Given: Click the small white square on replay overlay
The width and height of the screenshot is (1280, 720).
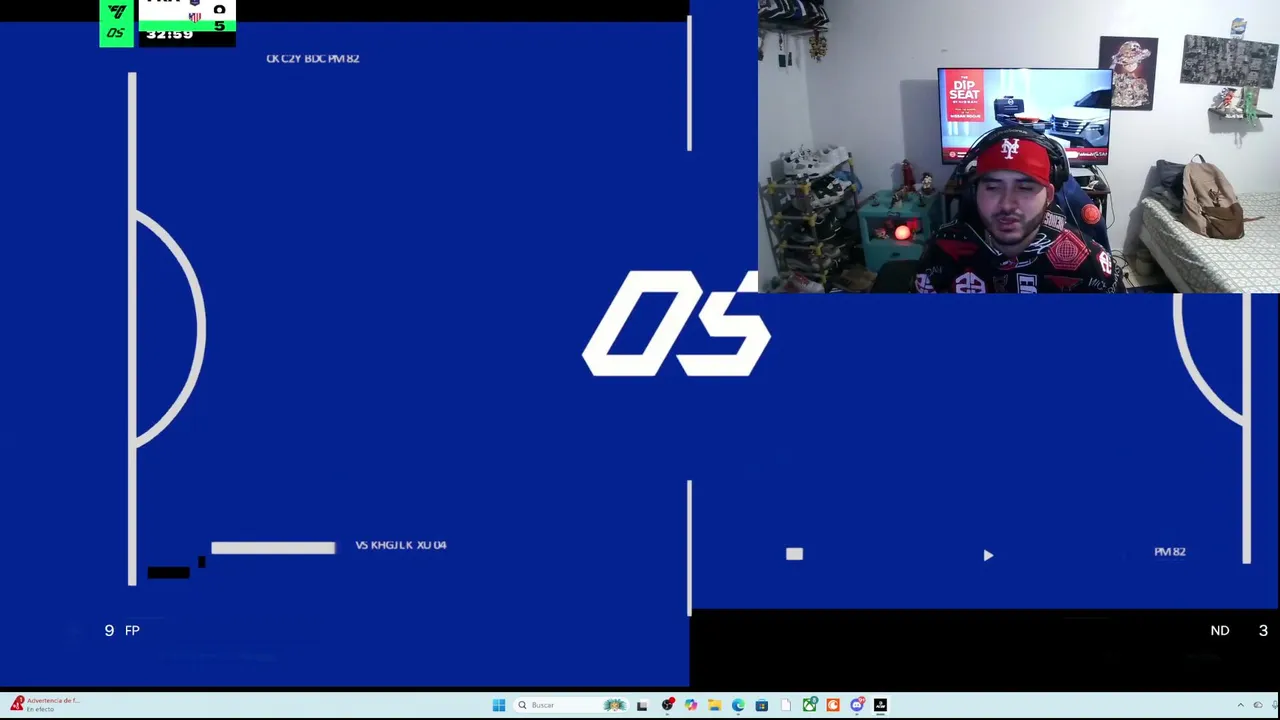Looking at the screenshot, I should tap(794, 554).
